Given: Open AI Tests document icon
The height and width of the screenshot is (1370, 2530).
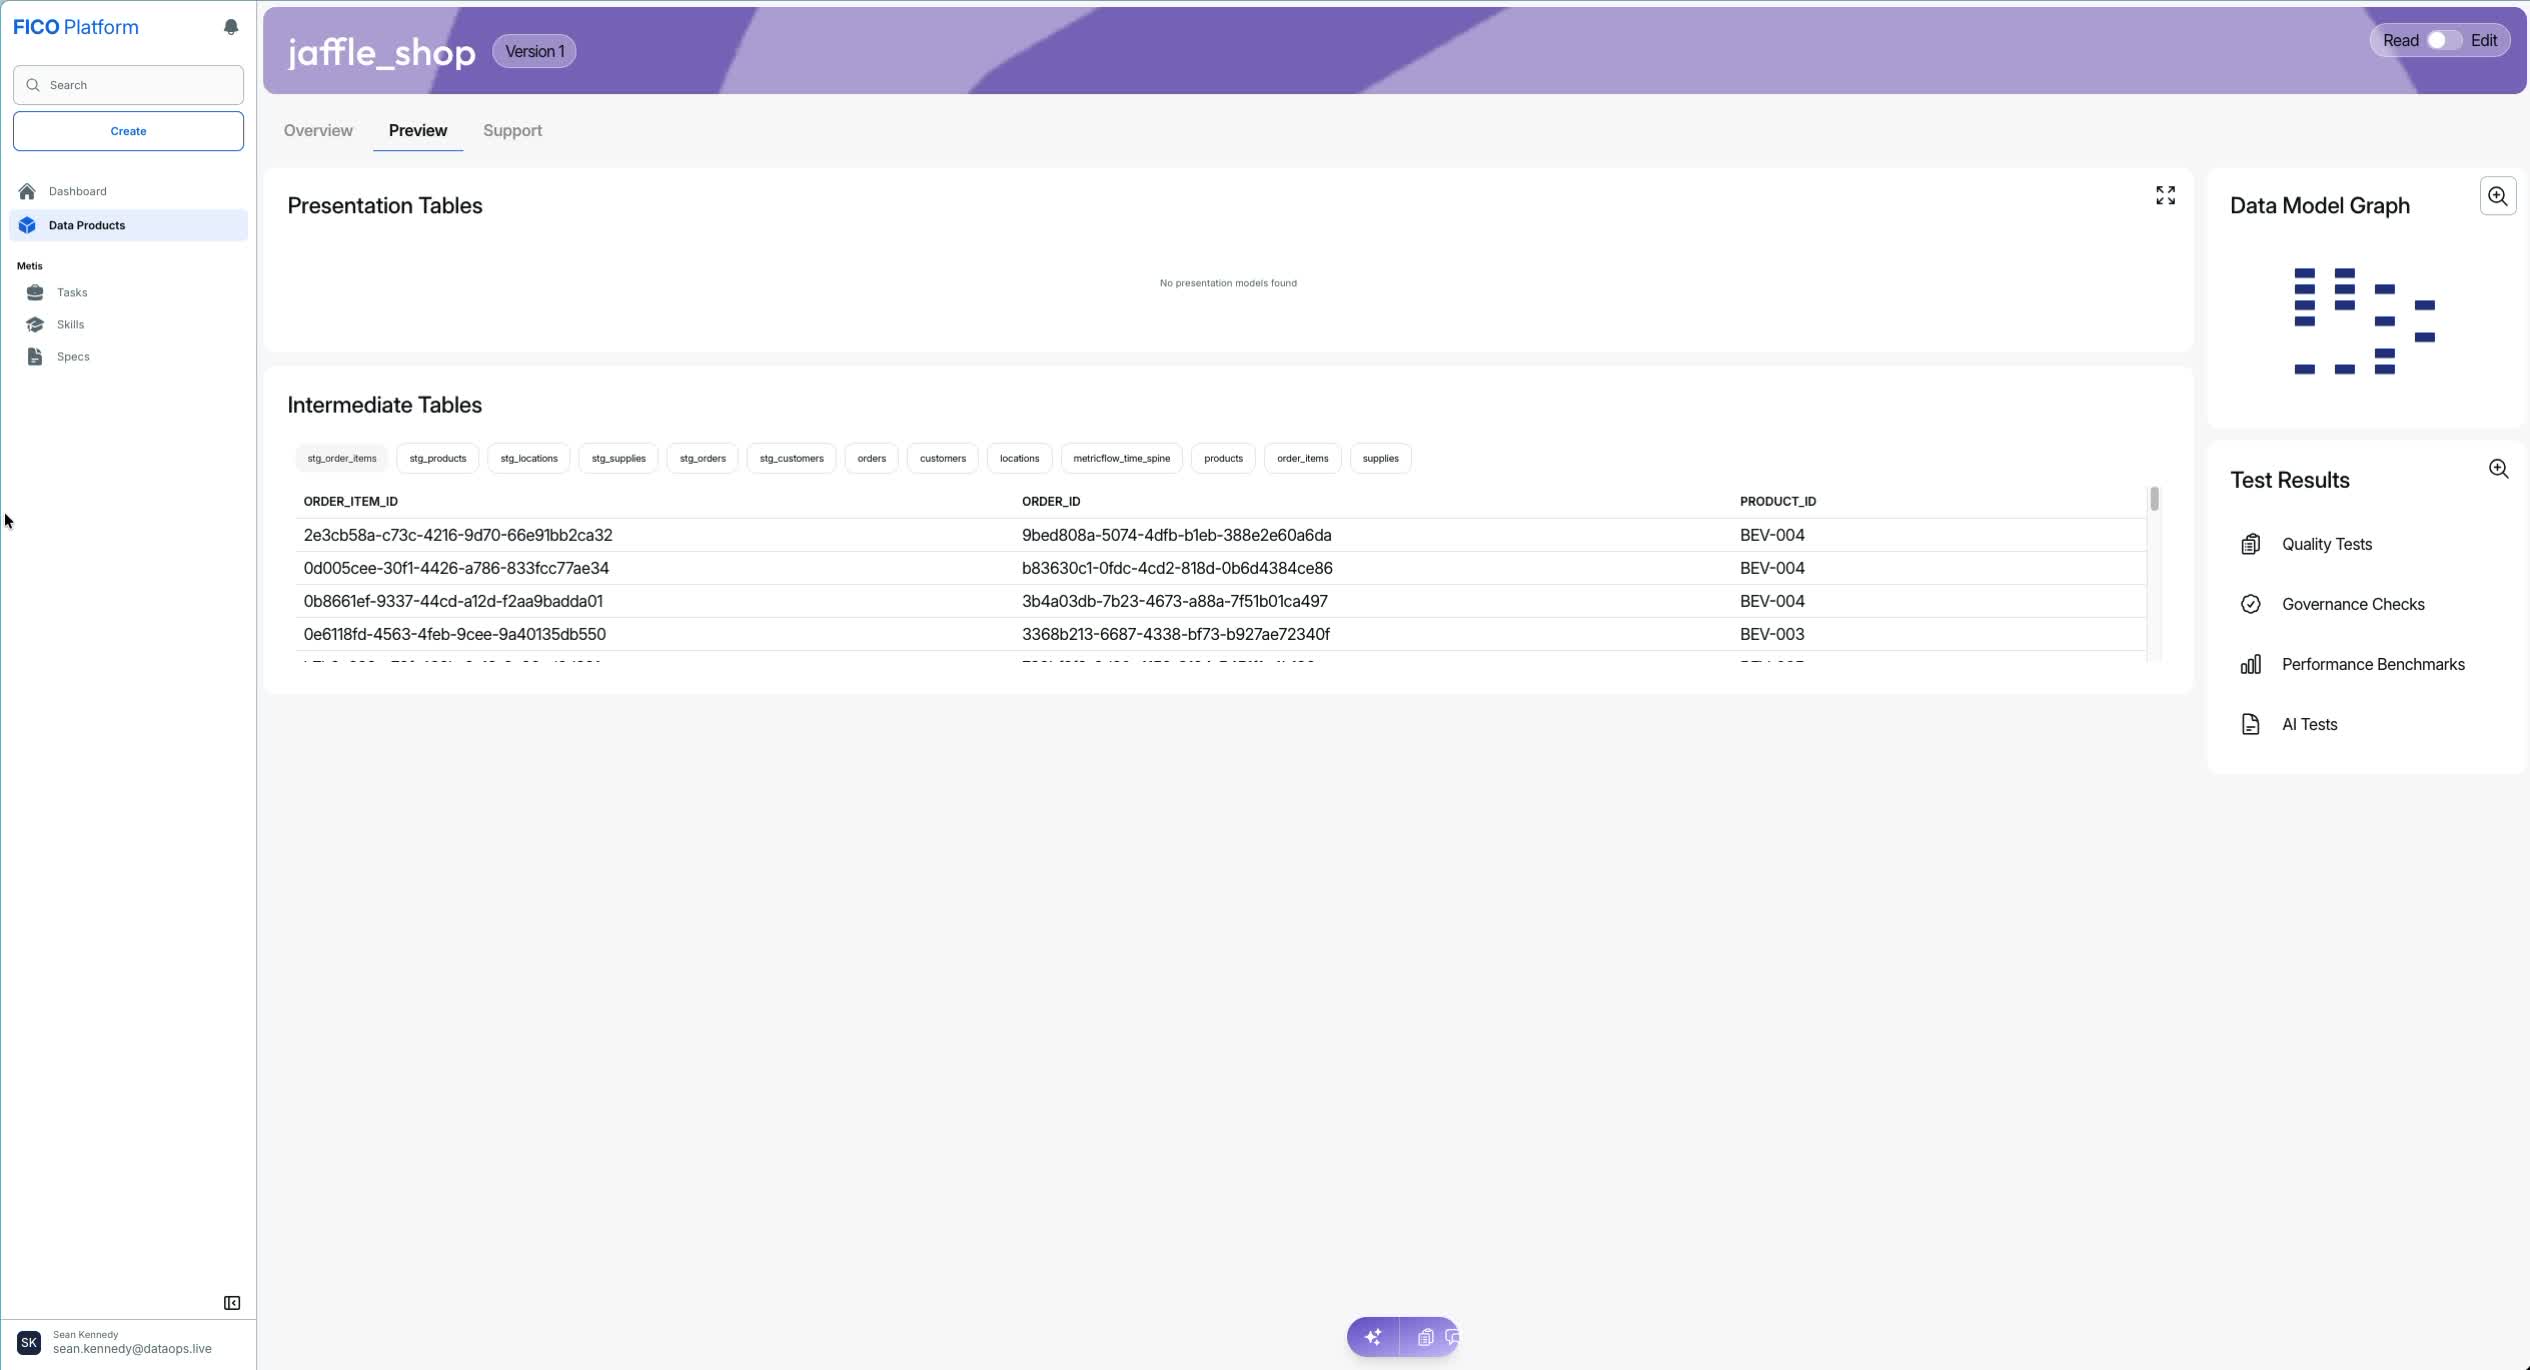Looking at the screenshot, I should (x=2250, y=724).
